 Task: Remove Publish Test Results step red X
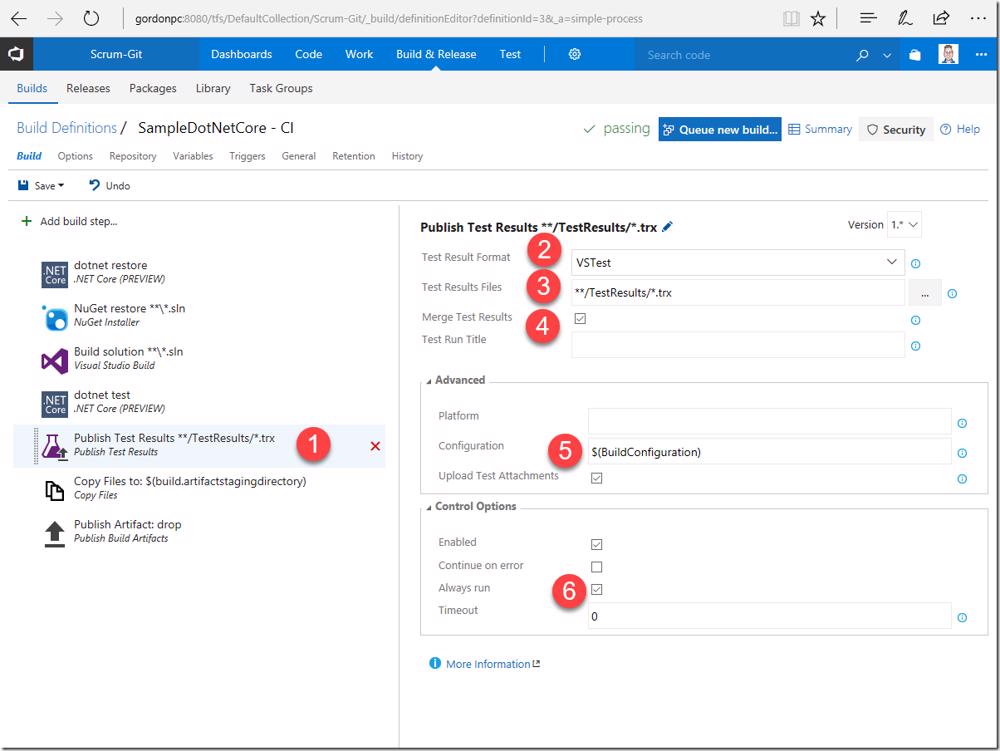(375, 446)
